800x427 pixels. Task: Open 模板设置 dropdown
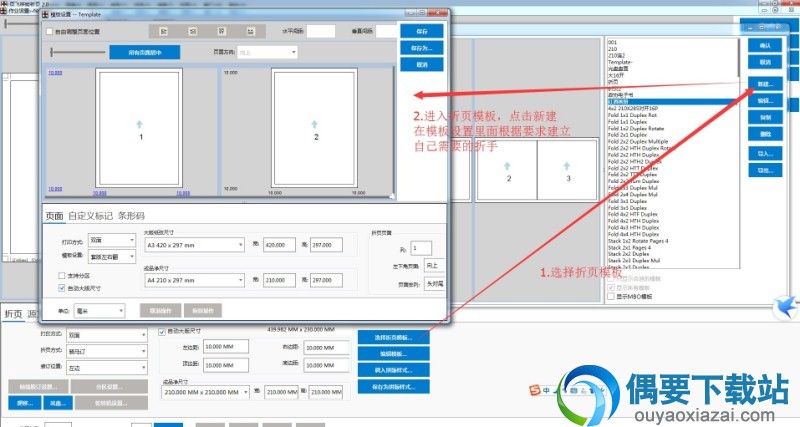(x=112, y=257)
